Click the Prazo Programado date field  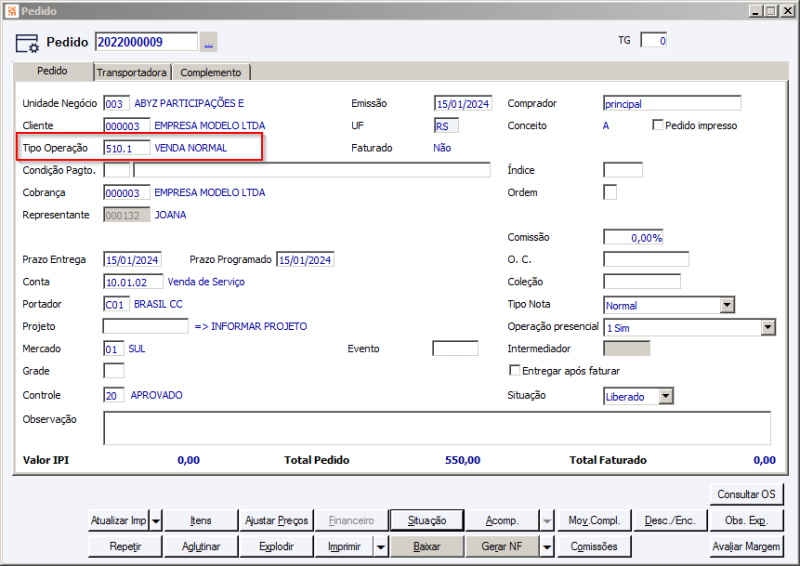(305, 260)
